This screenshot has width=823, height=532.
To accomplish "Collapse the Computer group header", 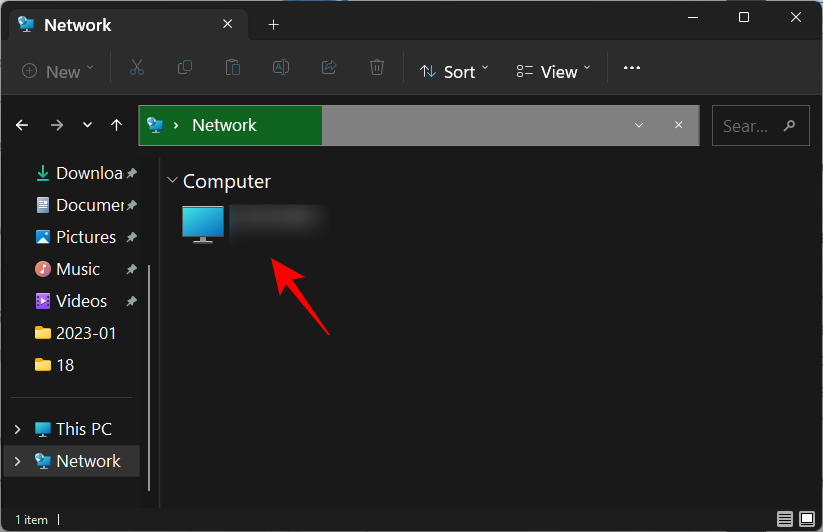I will (x=173, y=181).
